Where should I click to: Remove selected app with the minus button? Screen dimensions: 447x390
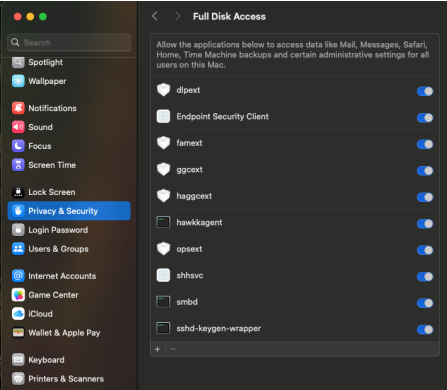click(173, 349)
